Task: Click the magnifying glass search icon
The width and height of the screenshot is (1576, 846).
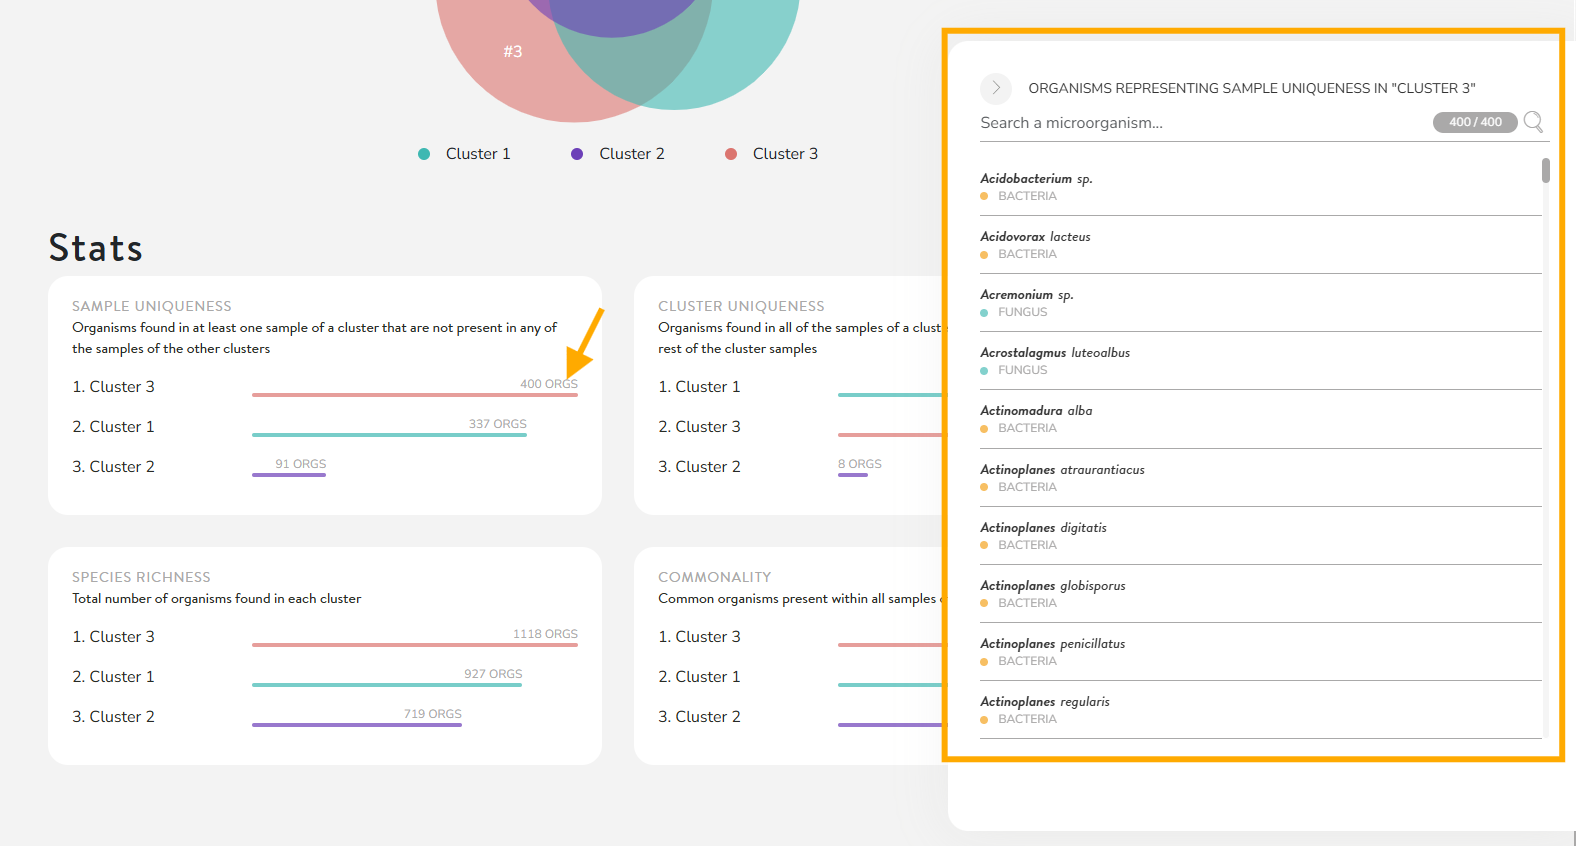Action: coord(1533,122)
